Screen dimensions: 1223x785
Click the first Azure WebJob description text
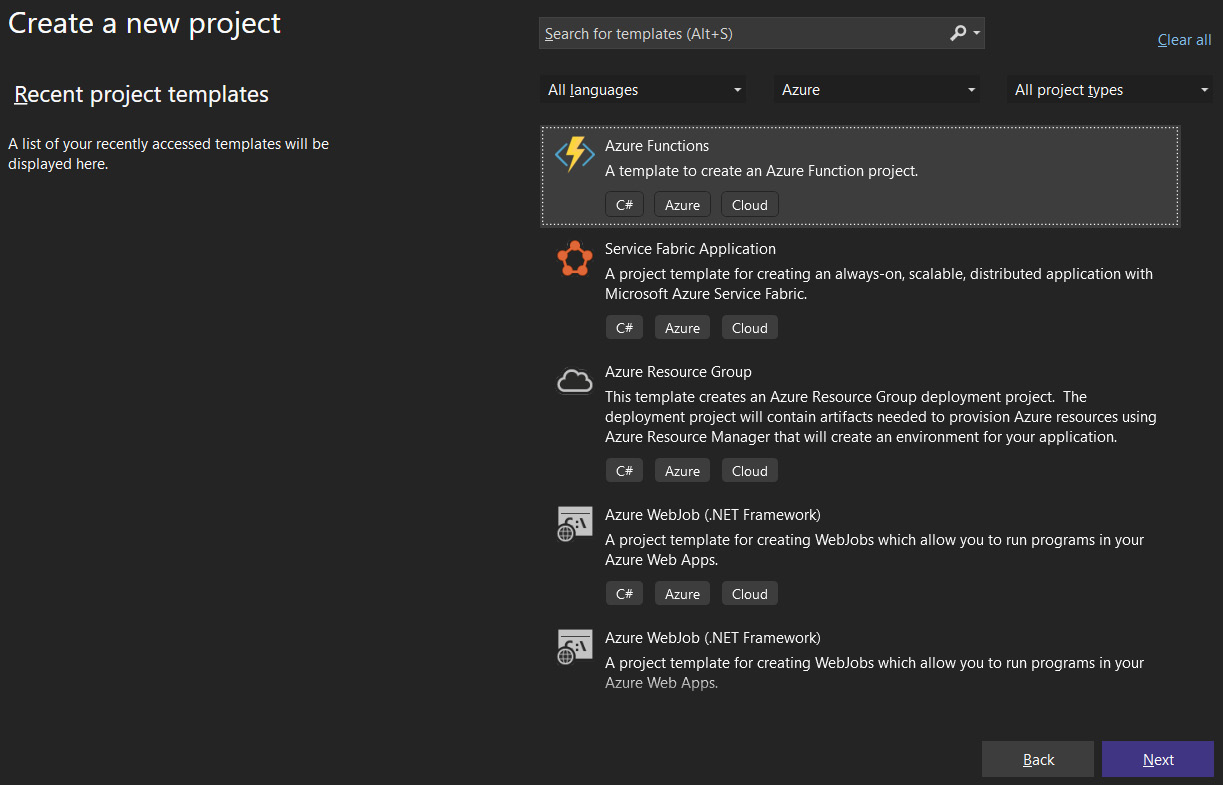click(875, 550)
